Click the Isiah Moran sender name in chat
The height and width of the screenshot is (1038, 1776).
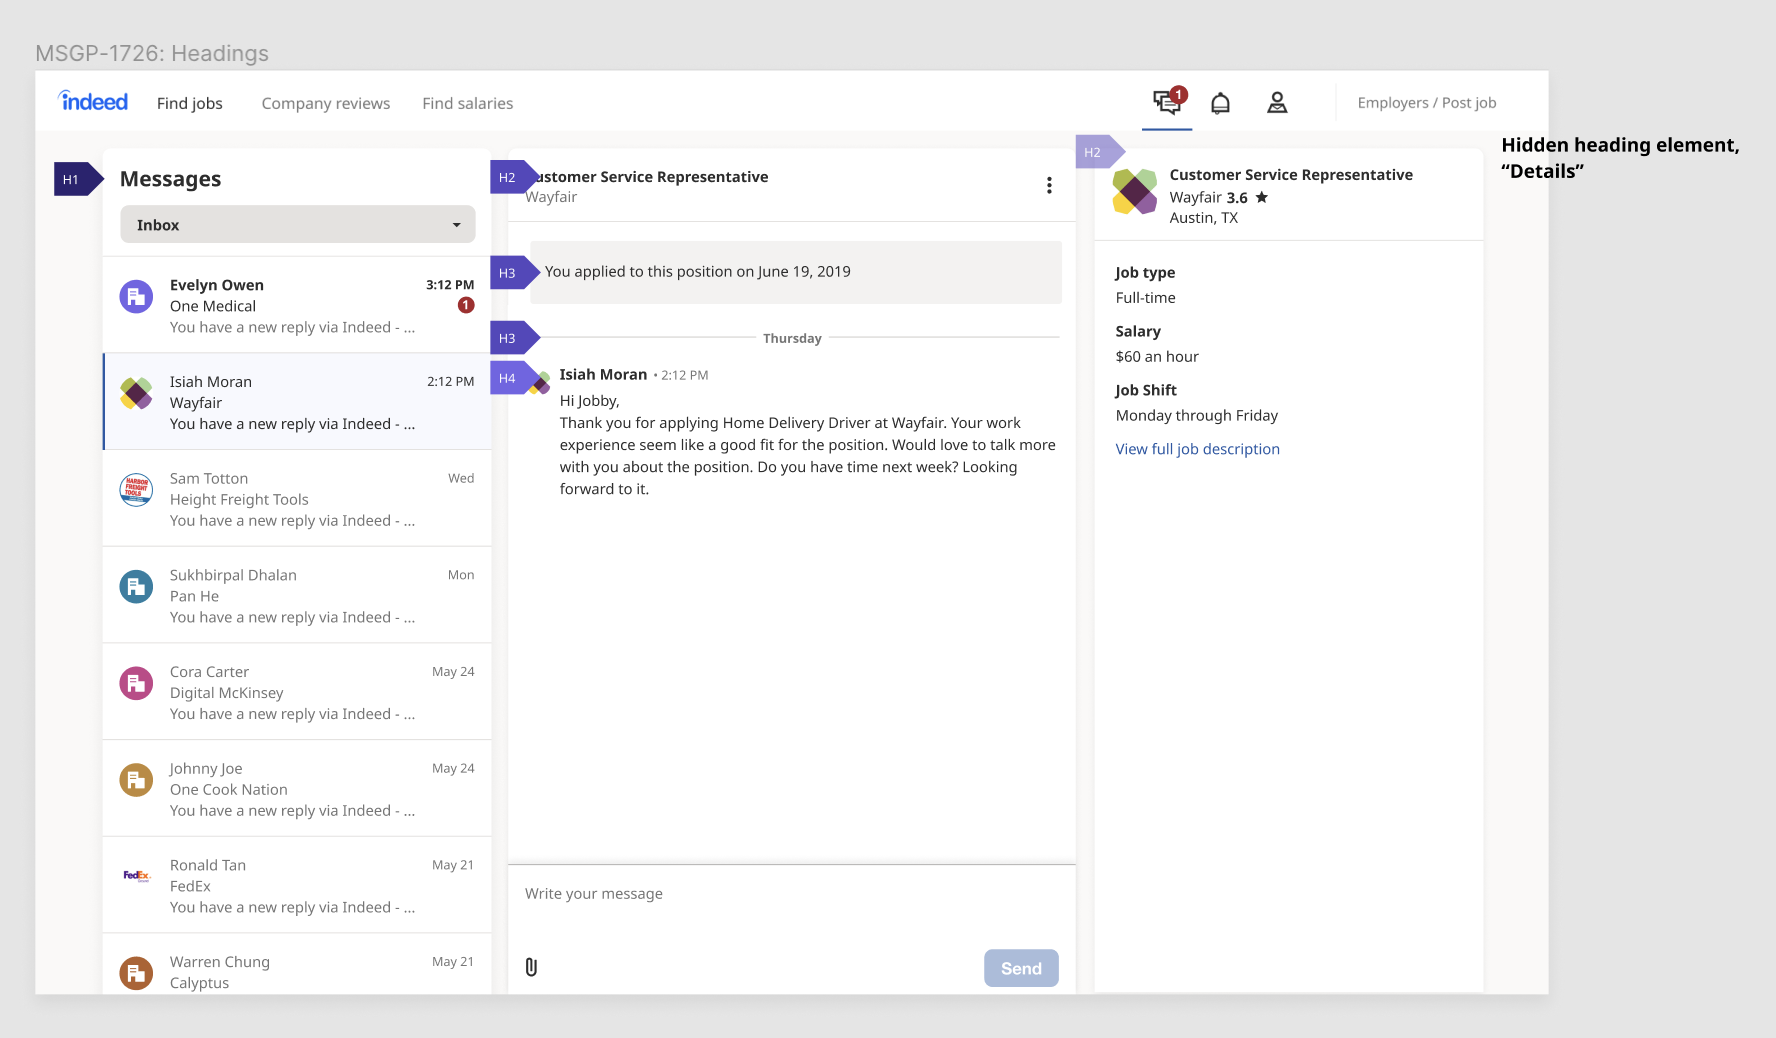point(603,374)
